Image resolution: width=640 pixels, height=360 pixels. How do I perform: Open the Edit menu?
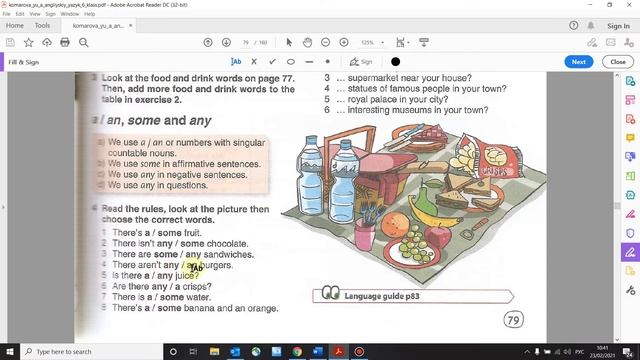point(20,14)
